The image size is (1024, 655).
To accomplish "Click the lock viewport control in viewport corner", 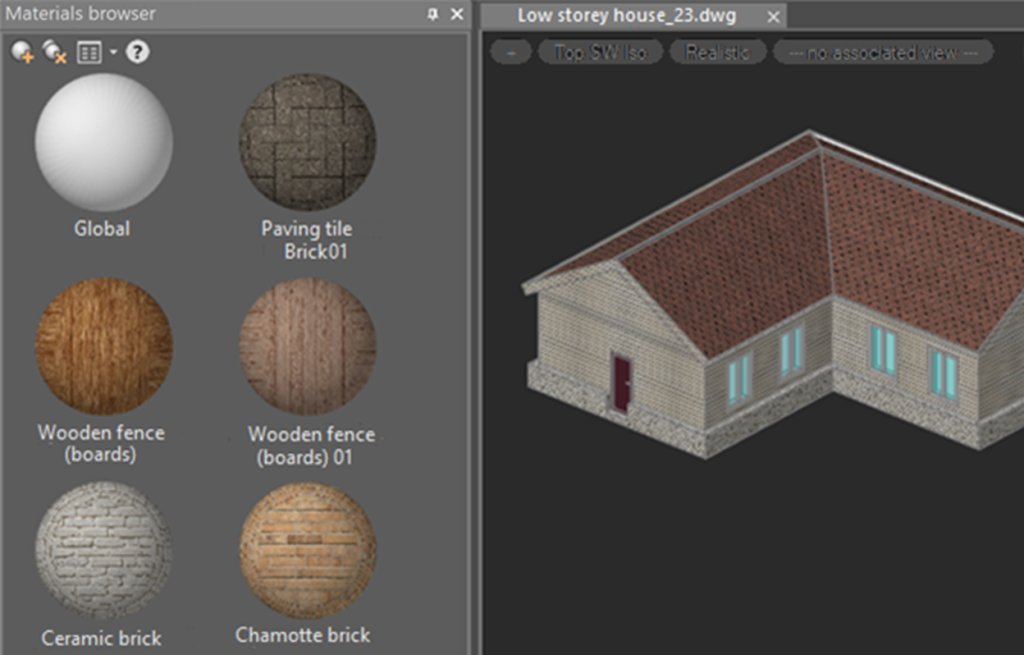I will 510,51.
